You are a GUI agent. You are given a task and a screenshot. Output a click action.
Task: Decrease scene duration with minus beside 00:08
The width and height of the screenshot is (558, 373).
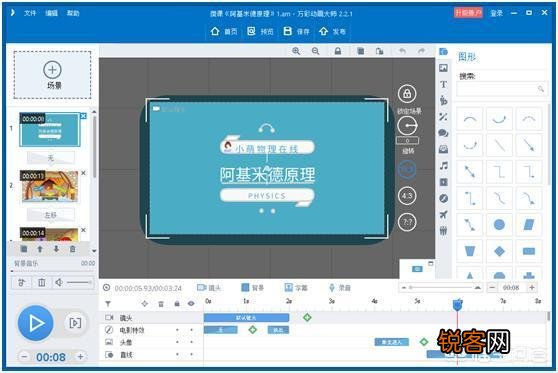point(24,357)
